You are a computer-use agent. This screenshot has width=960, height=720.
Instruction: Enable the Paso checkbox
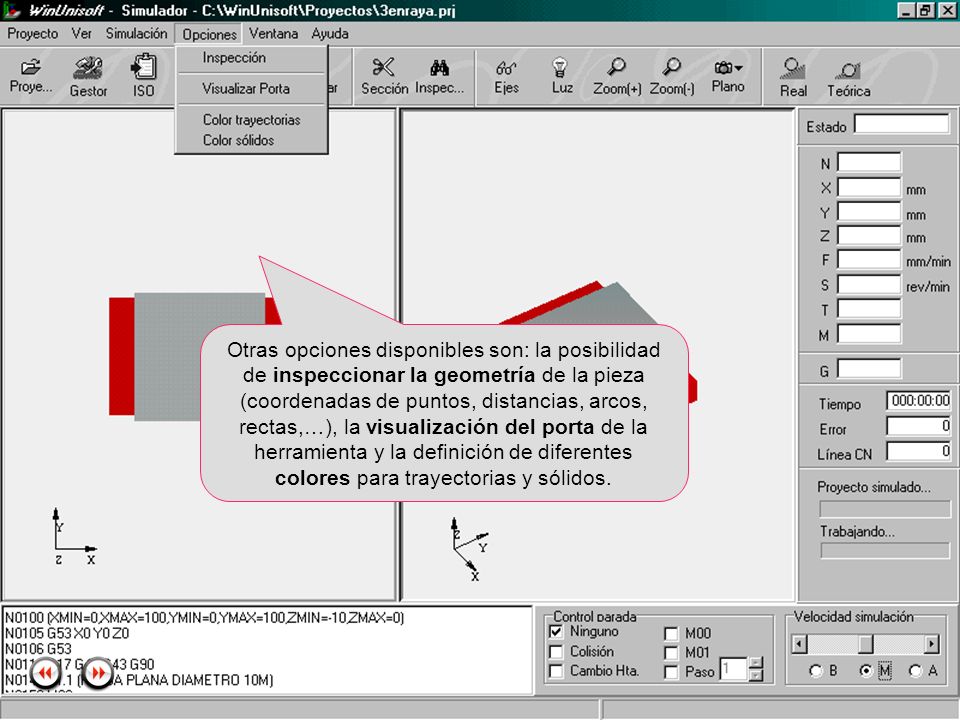pyautogui.click(x=672, y=672)
